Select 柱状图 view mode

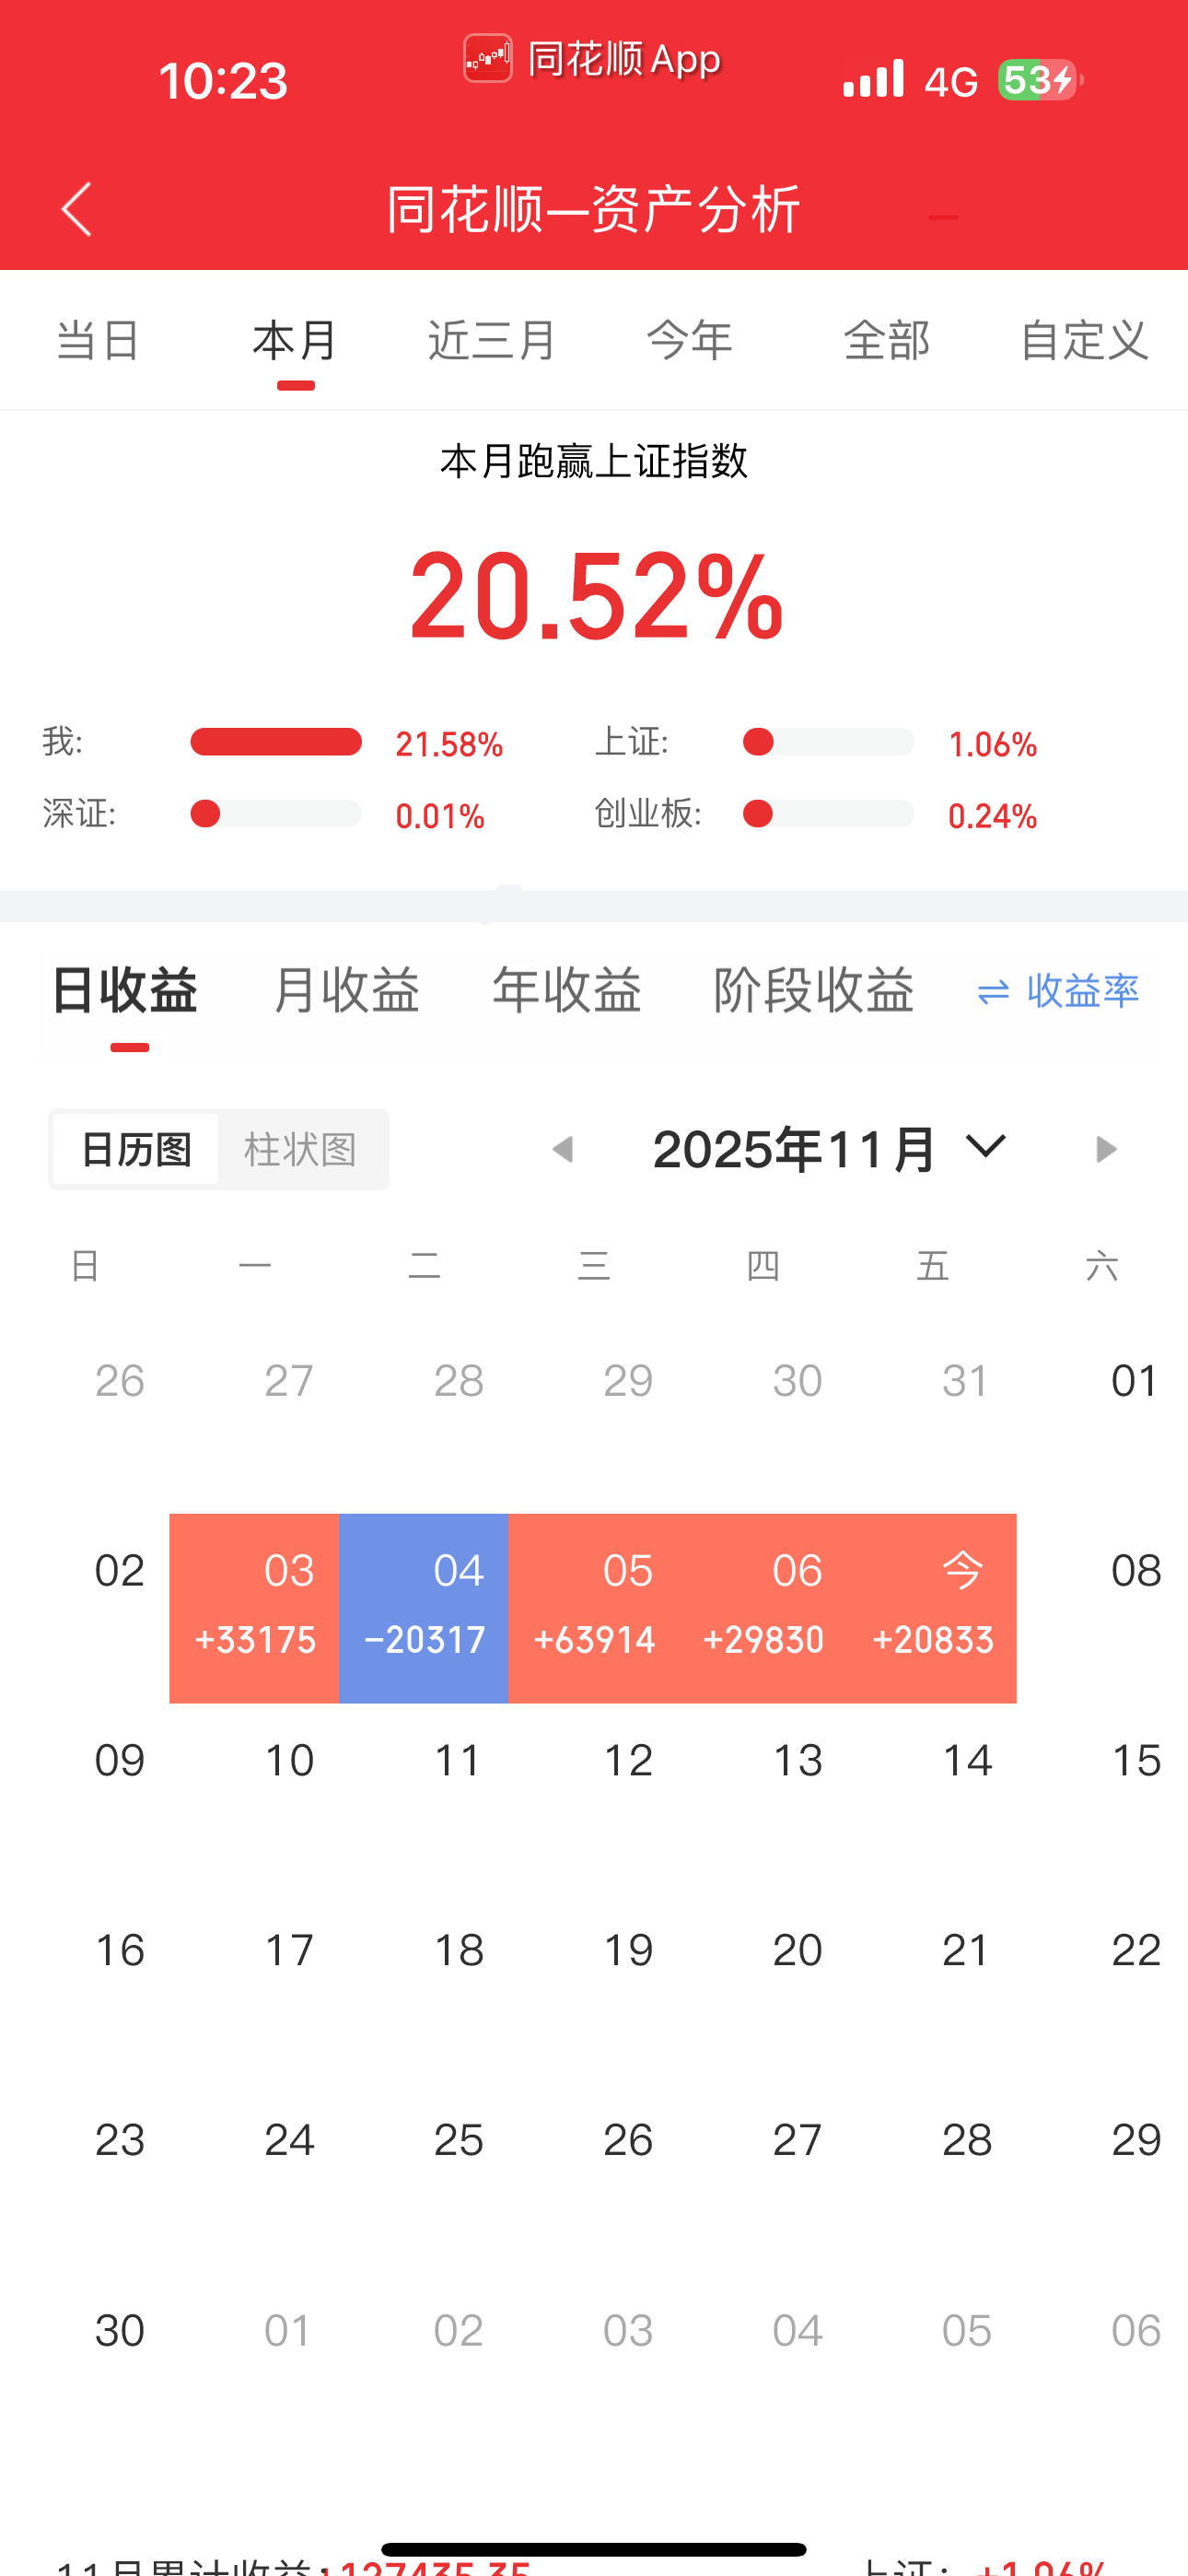point(301,1149)
